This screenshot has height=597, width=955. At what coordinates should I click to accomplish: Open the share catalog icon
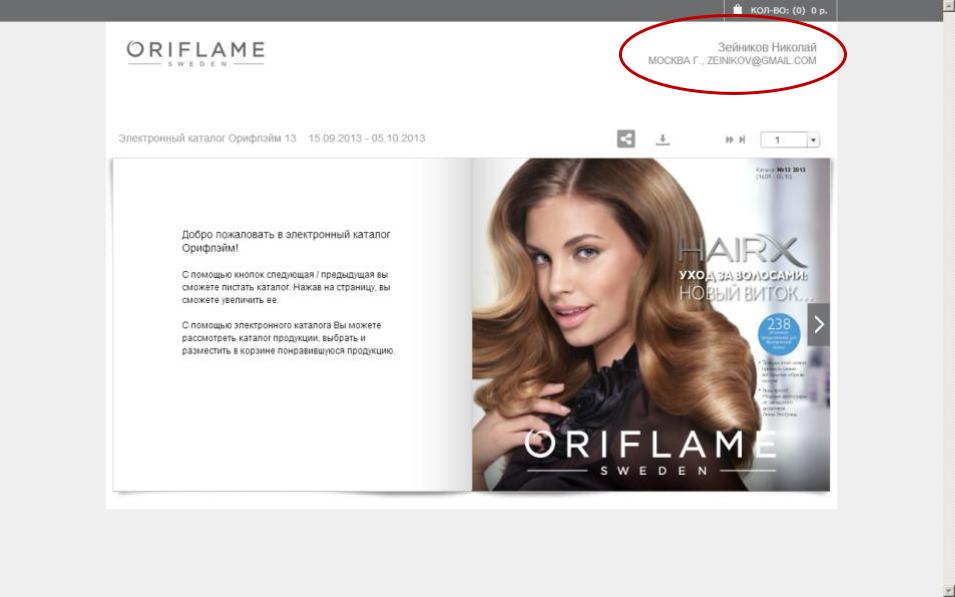[626, 139]
